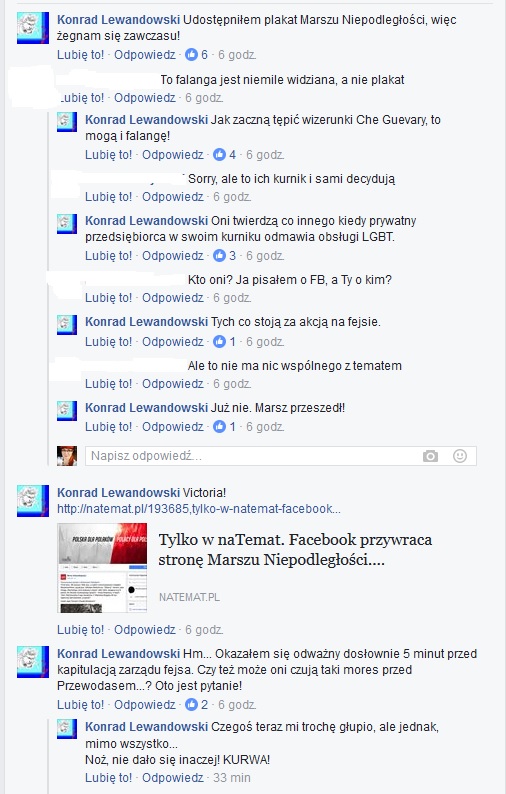This screenshot has width=506, height=794.
Task: Click like count icon showing 6
Action: tap(191, 55)
